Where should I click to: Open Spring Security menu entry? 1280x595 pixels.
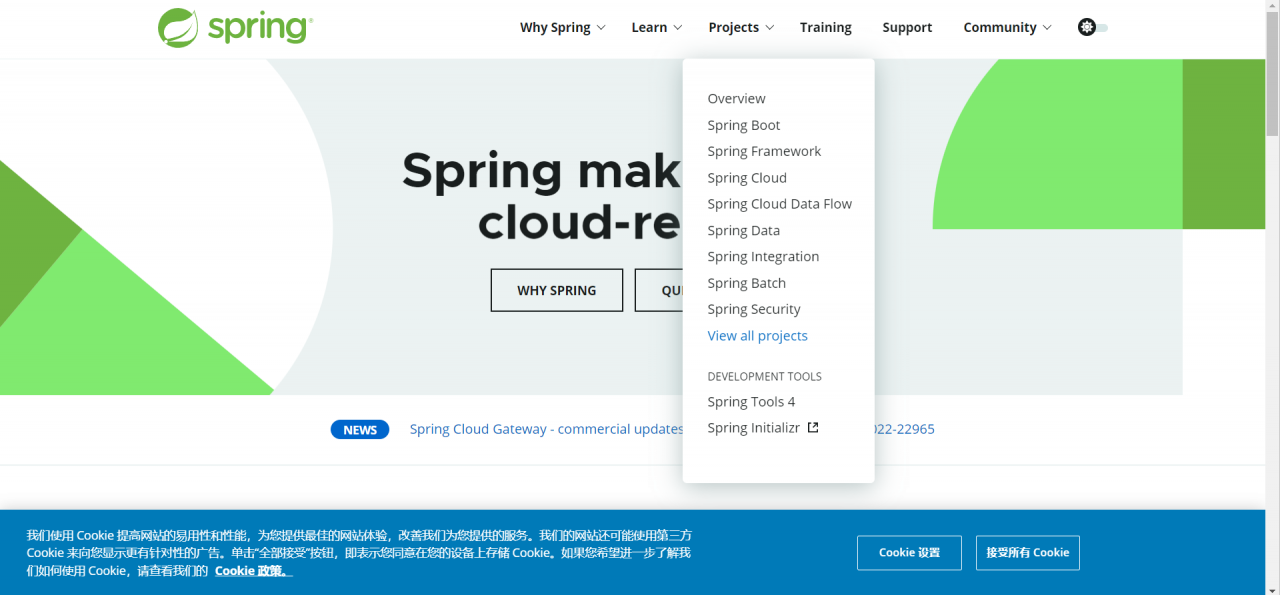point(754,309)
